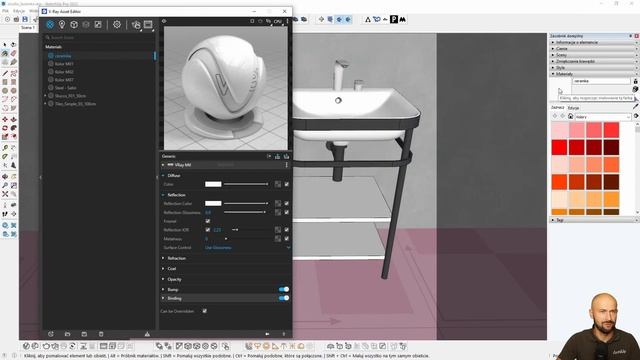Click the CPU render engine button in the preview bar

coord(278,21)
